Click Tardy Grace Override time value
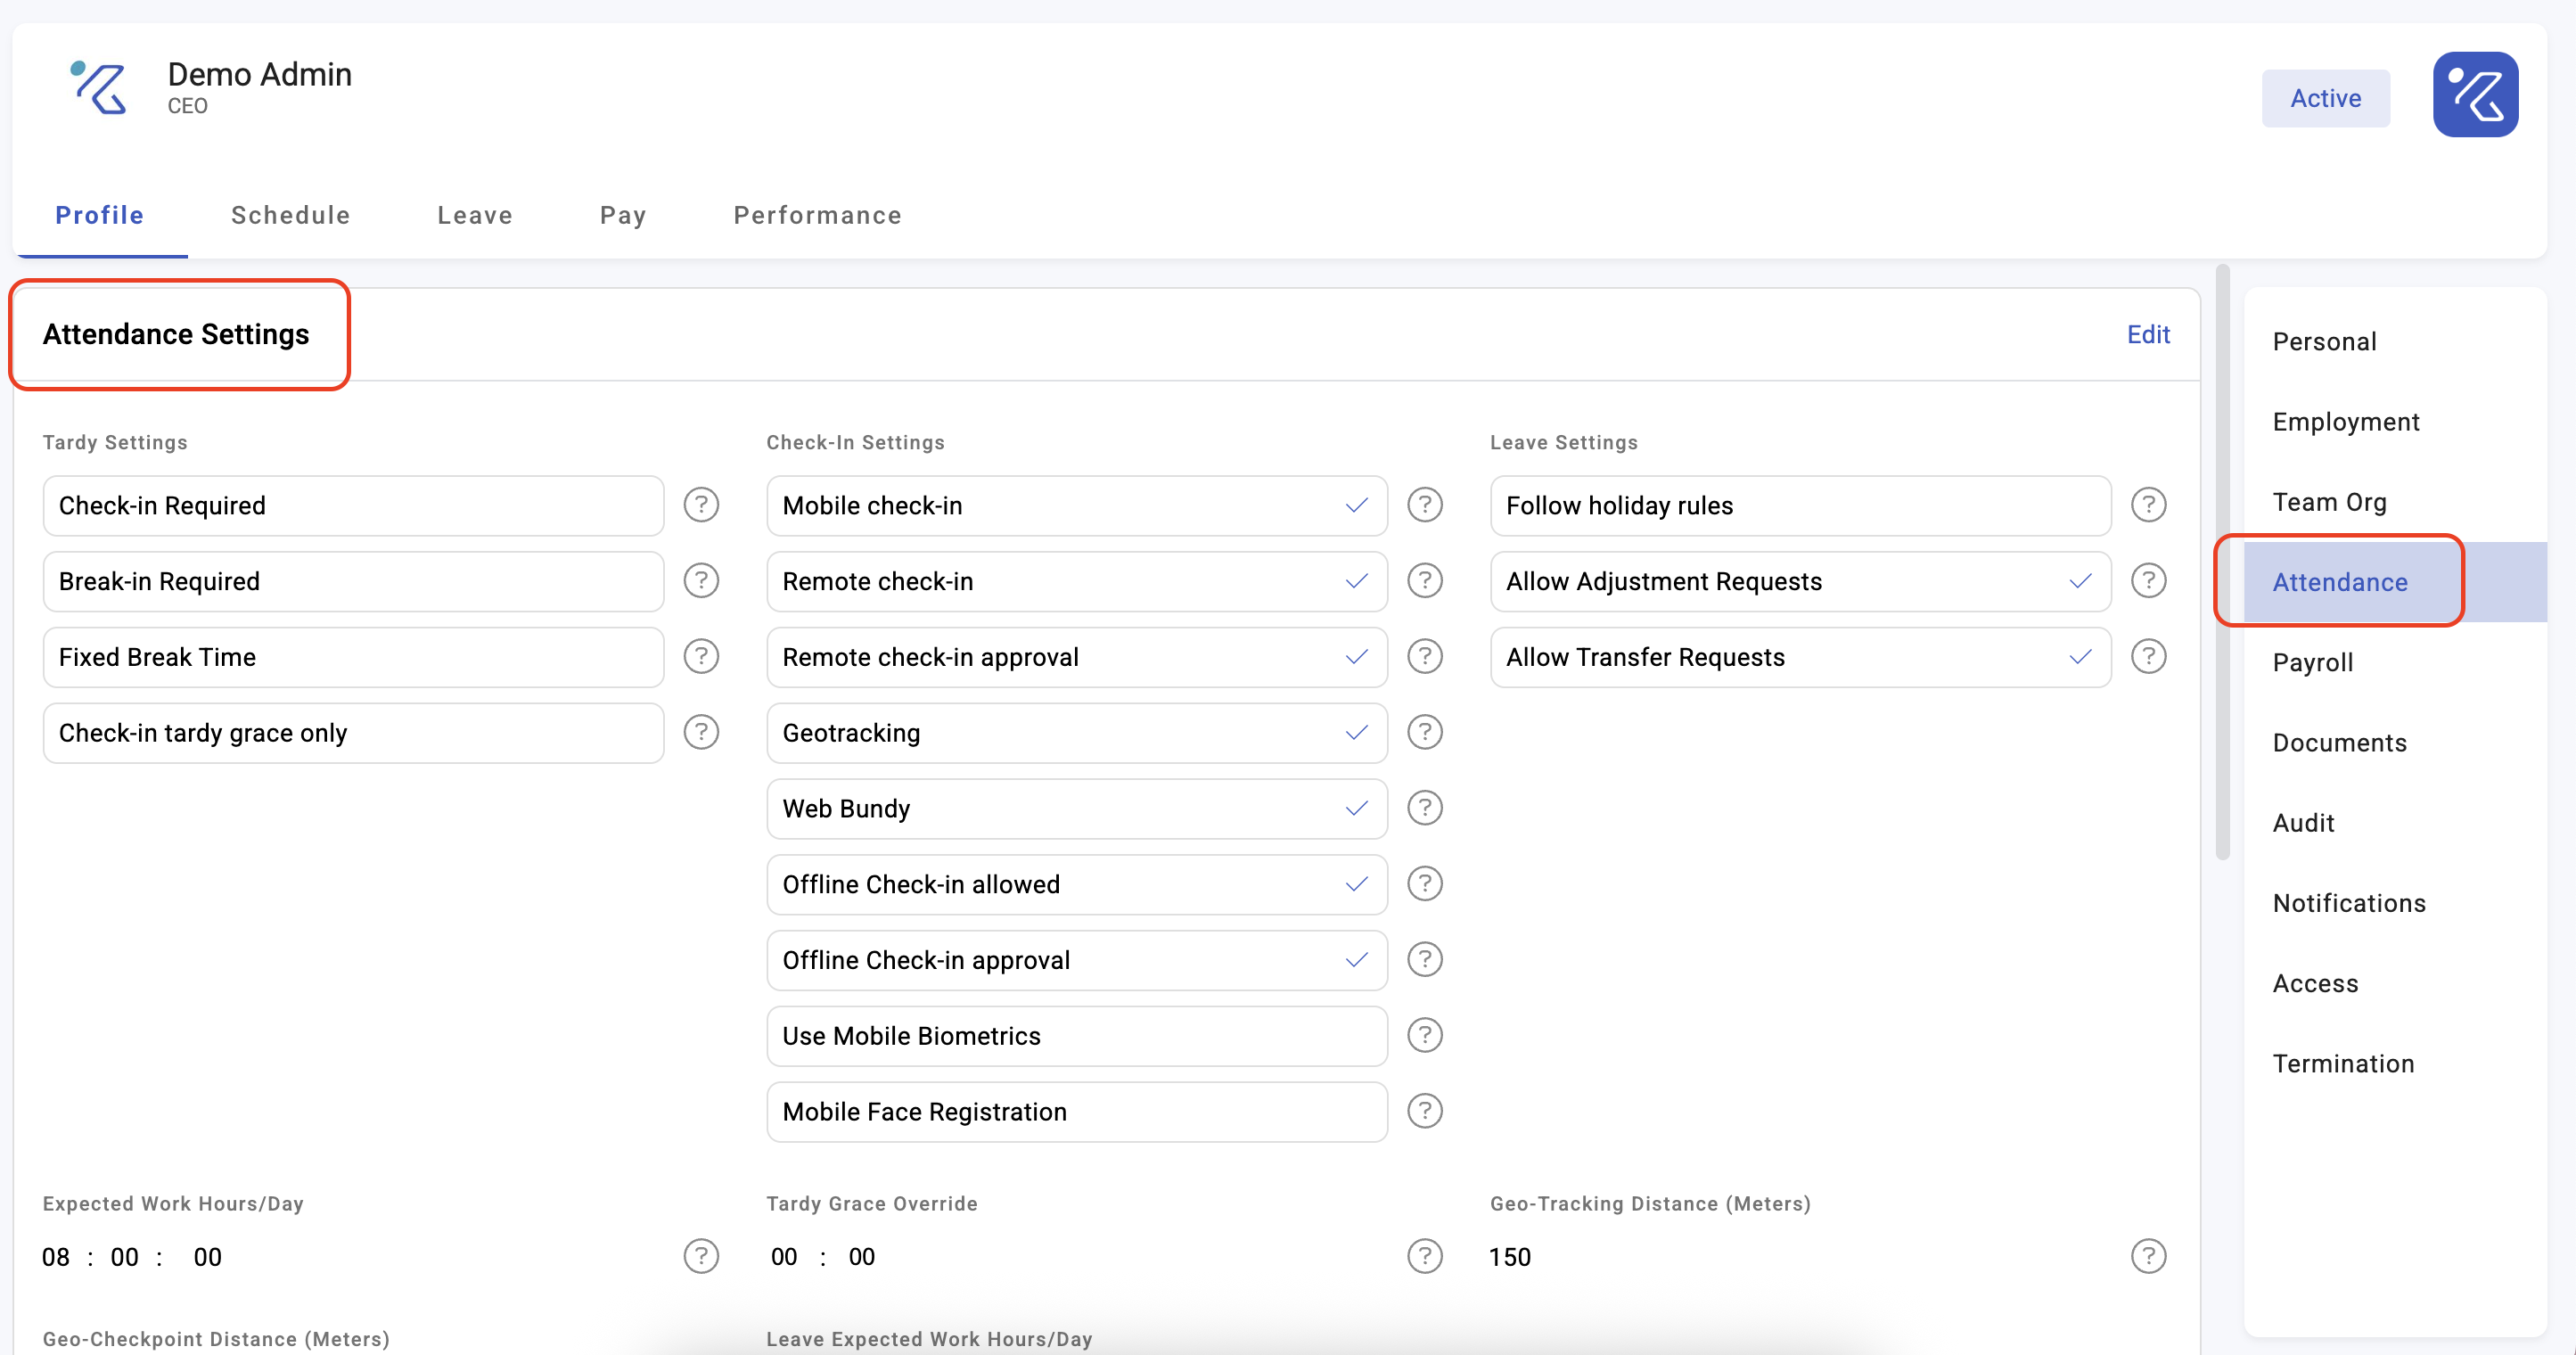This screenshot has width=2576, height=1355. pos(822,1257)
